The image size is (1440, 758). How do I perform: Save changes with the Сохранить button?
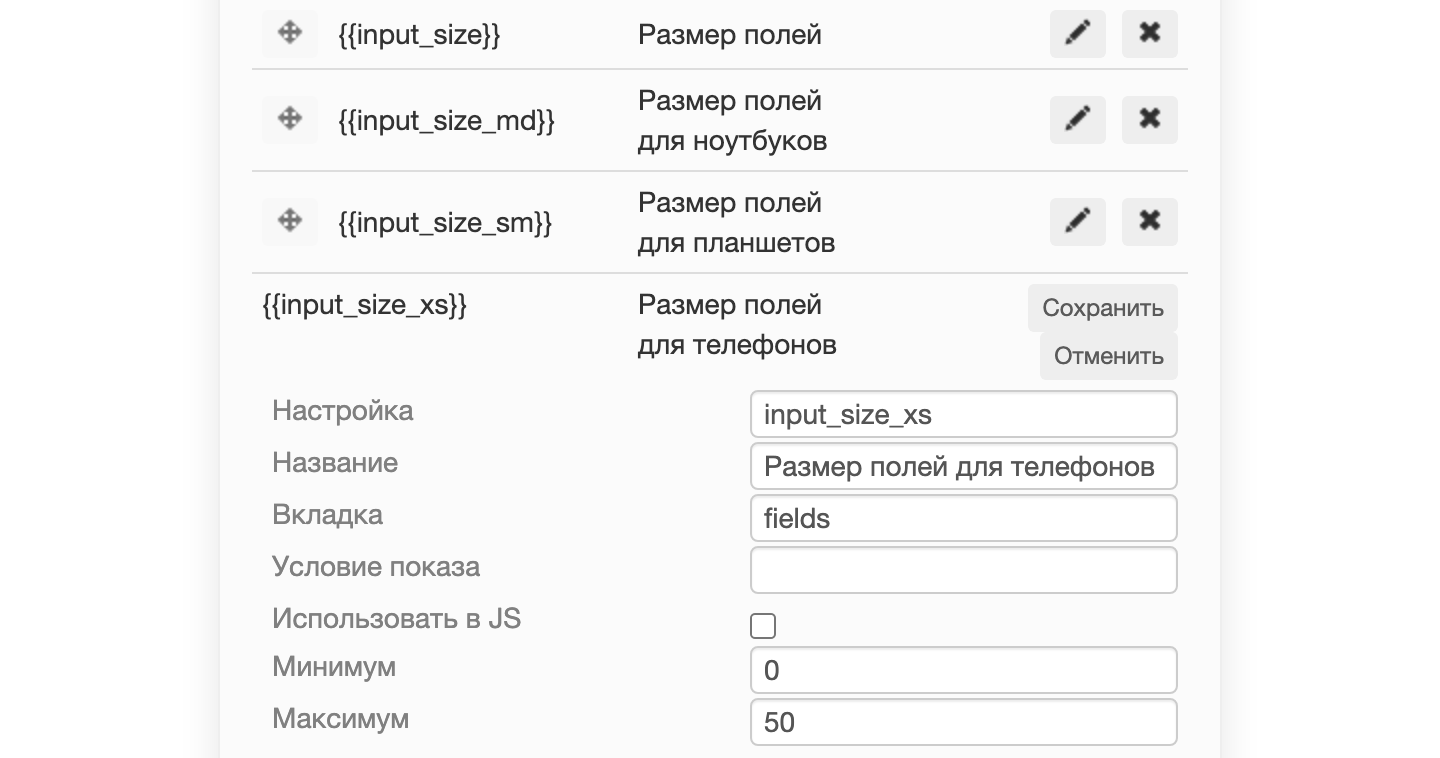1103,308
